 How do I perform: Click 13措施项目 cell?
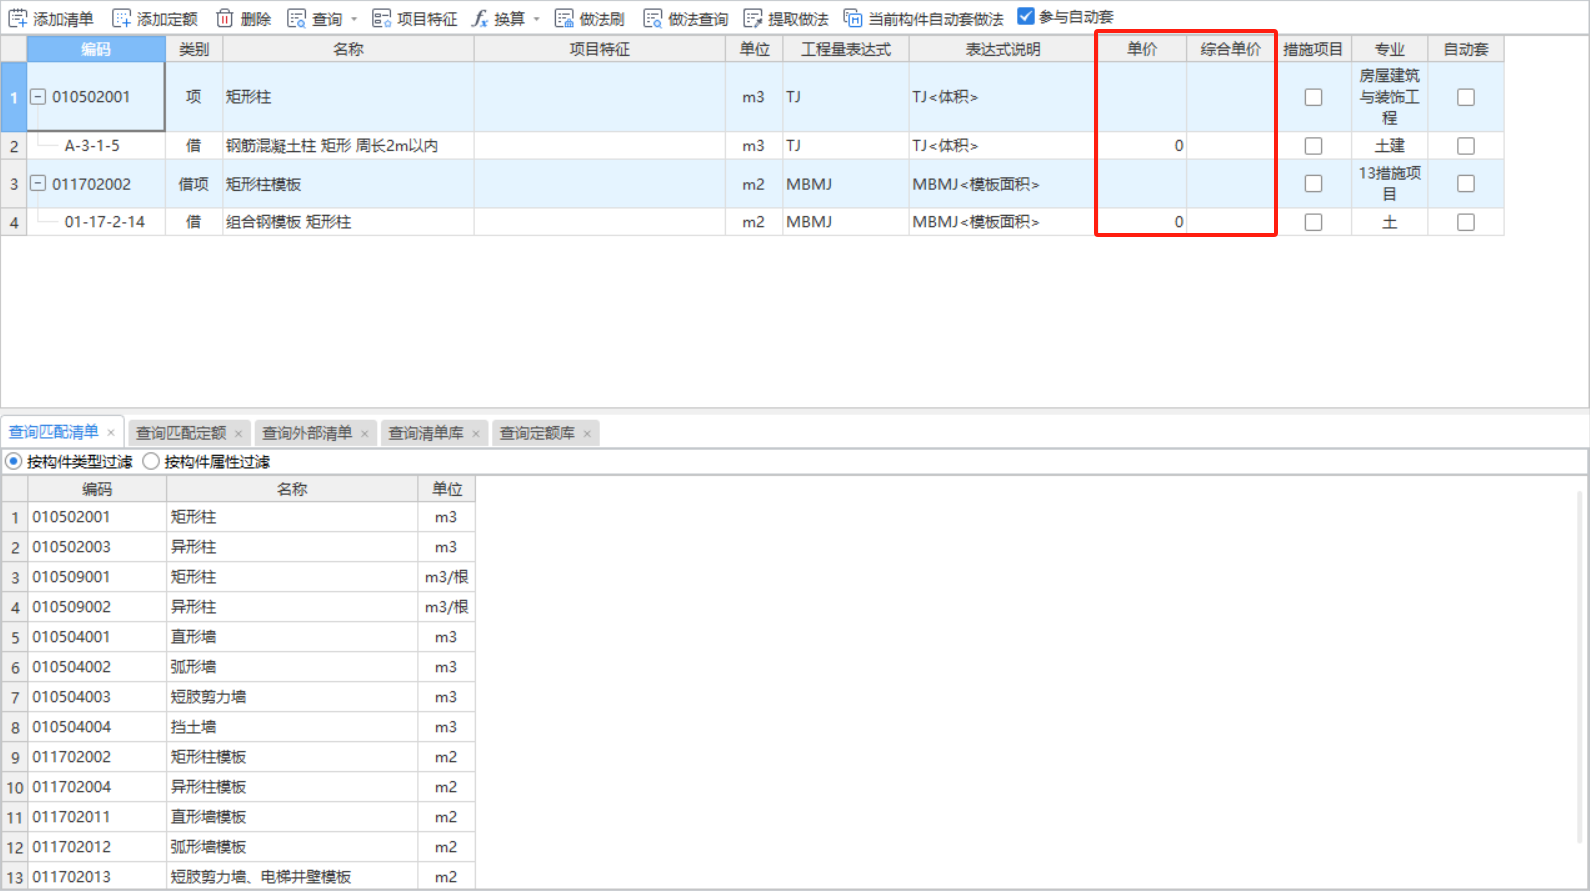click(1390, 184)
